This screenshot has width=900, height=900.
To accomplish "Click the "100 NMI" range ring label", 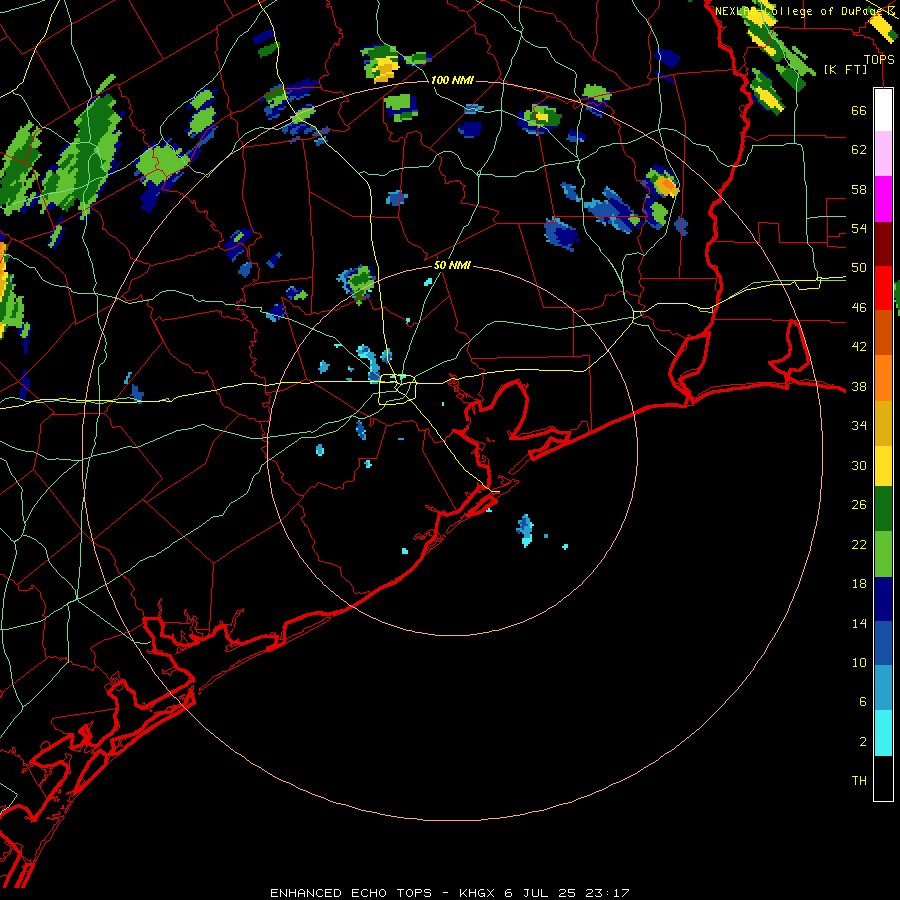I will [452, 80].
